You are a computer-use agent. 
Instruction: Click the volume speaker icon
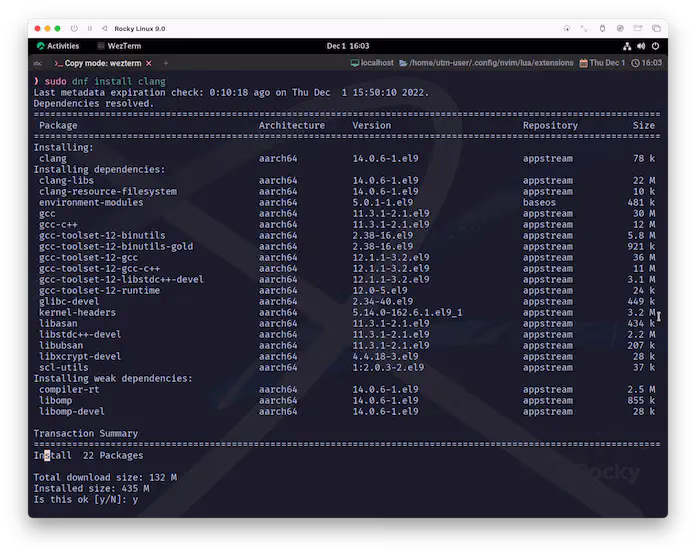point(641,46)
